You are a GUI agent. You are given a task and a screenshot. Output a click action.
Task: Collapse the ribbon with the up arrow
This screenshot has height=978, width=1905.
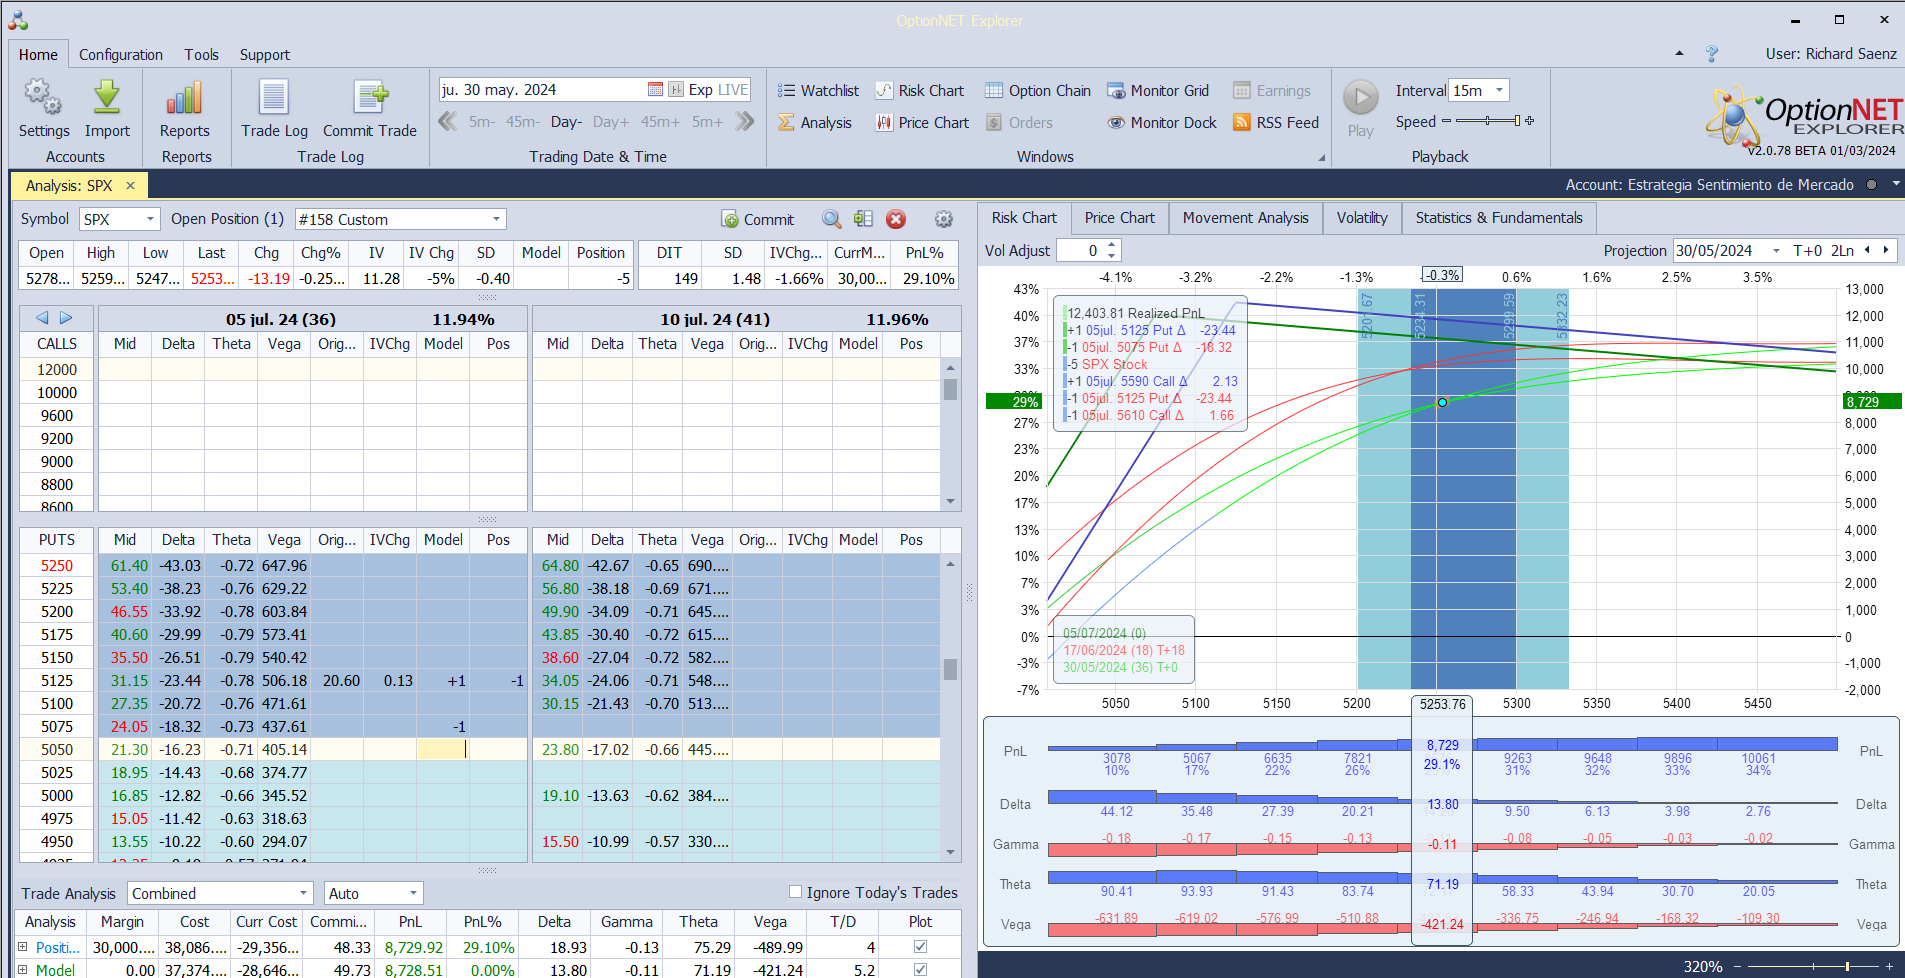tap(1679, 54)
